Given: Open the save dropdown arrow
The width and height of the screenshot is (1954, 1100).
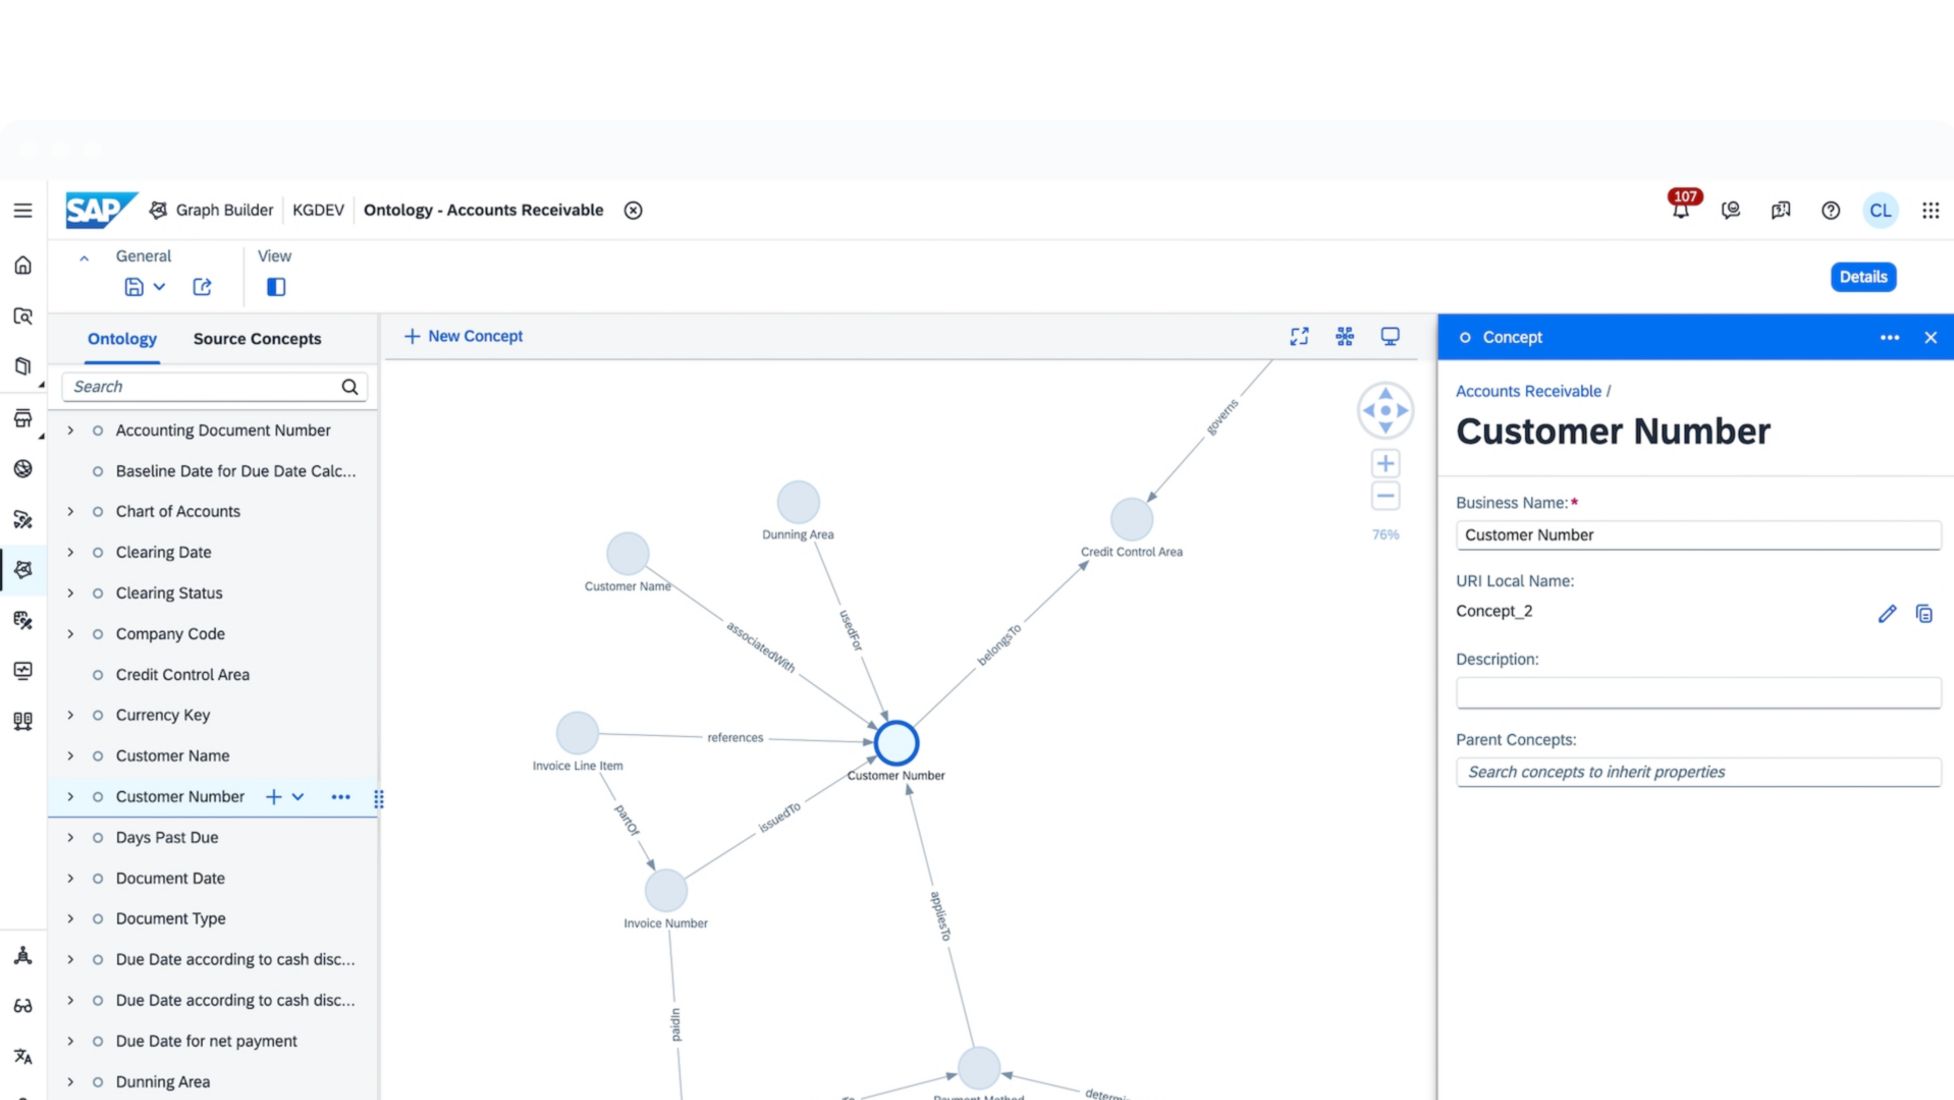Looking at the screenshot, I should click(x=159, y=287).
